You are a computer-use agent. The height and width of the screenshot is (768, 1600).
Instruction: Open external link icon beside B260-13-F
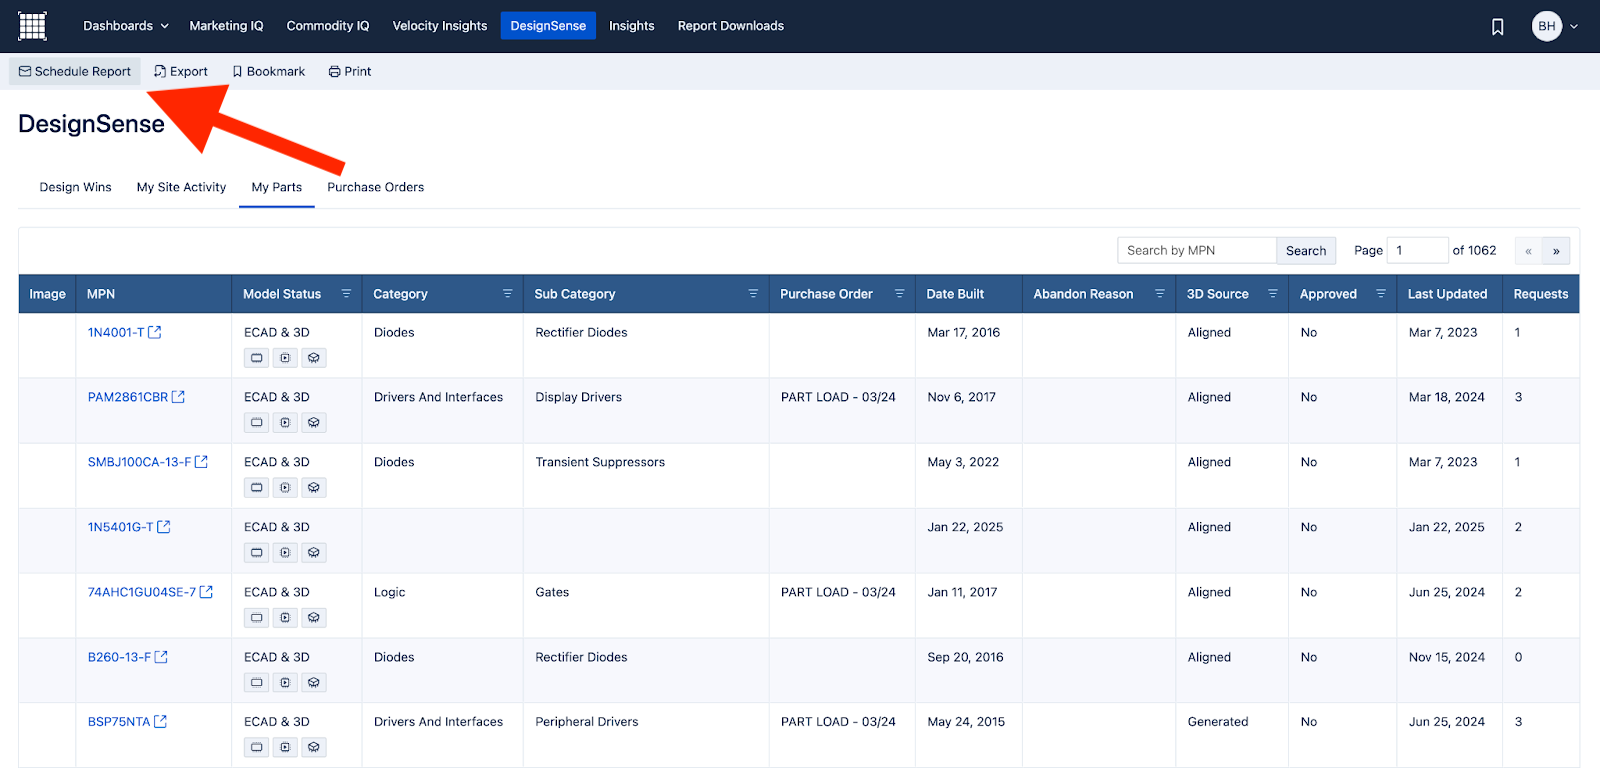pos(161,657)
